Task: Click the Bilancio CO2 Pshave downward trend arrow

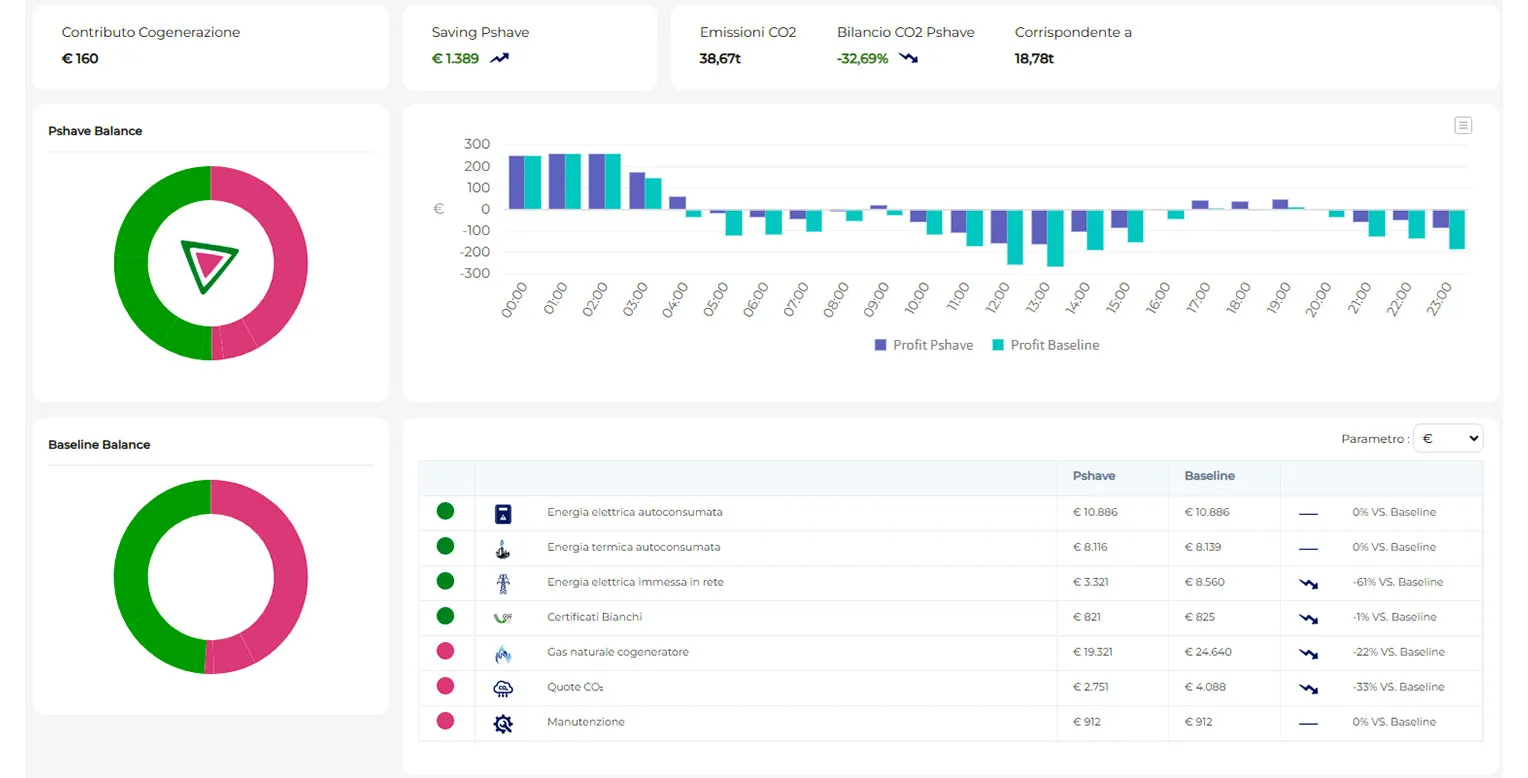Action: point(908,59)
